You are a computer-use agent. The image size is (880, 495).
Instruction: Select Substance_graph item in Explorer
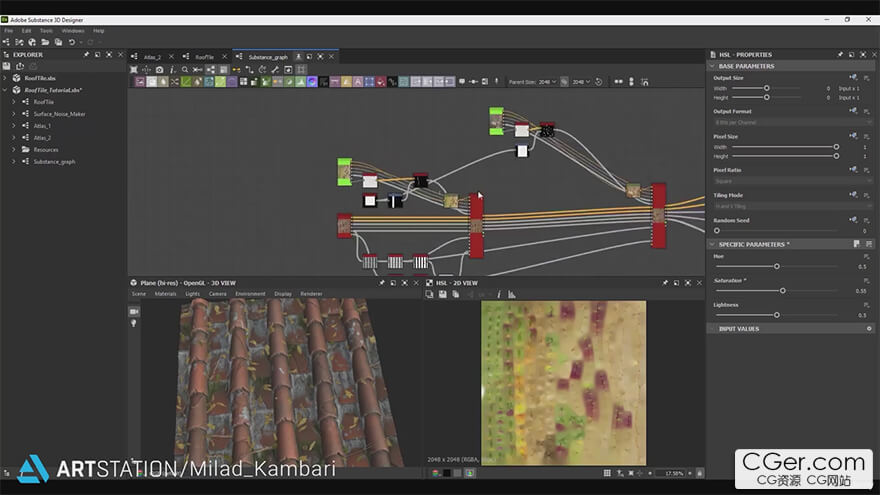[x=54, y=162]
